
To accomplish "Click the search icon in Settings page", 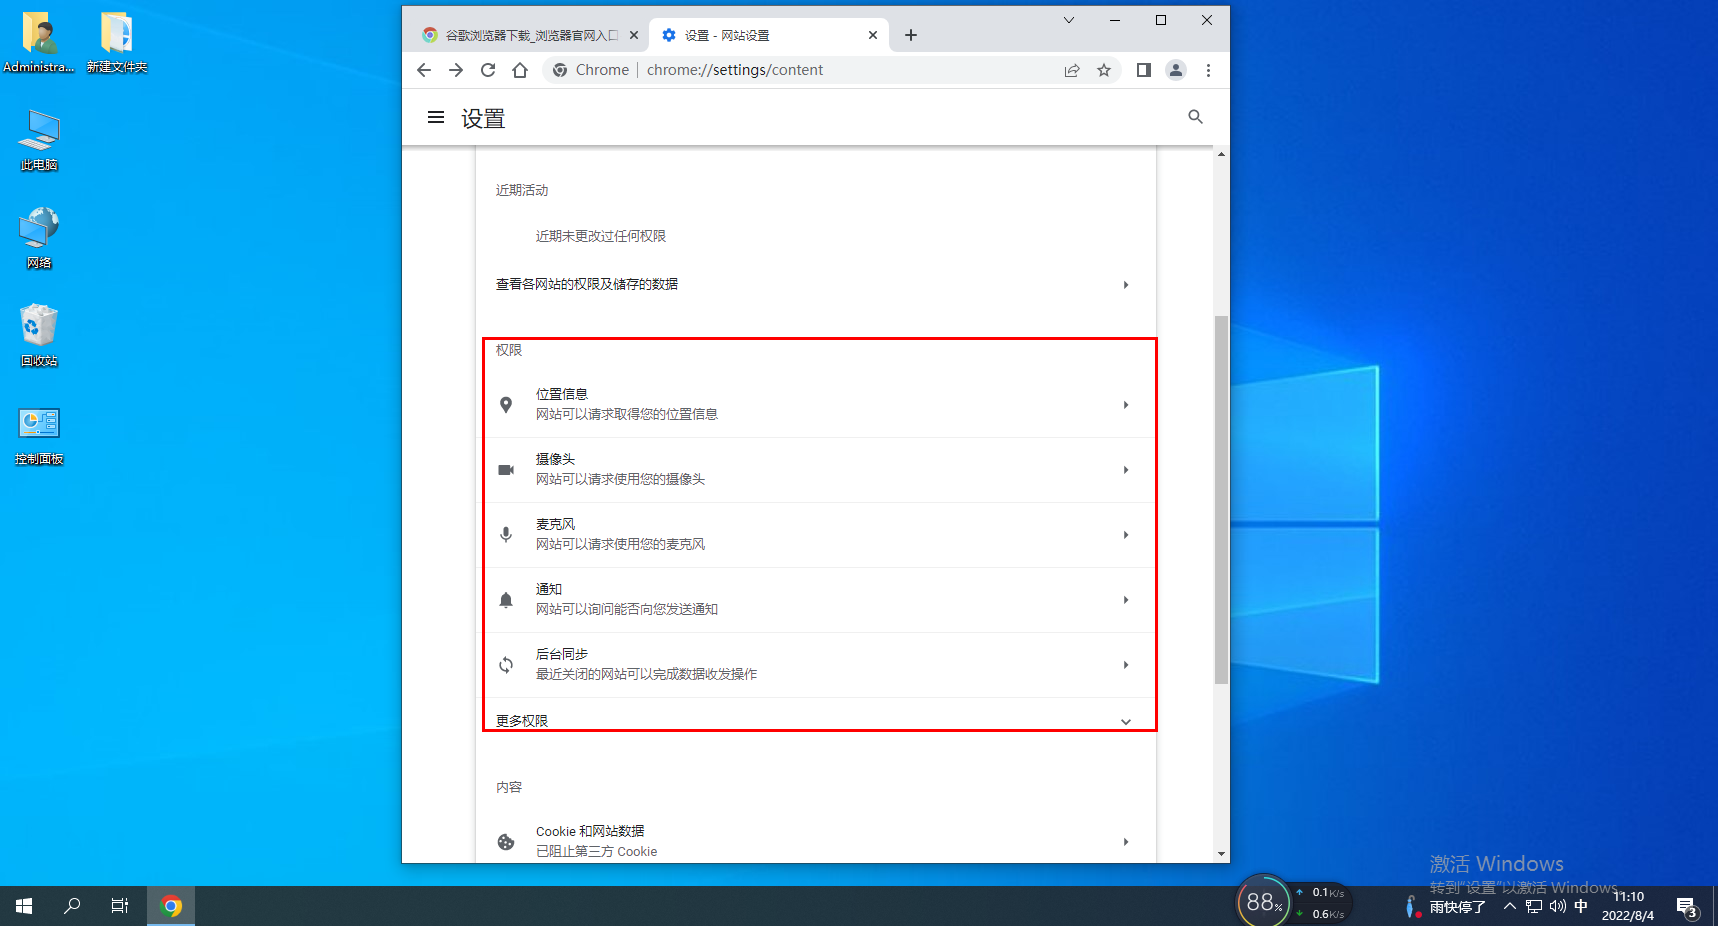I will coord(1195,117).
